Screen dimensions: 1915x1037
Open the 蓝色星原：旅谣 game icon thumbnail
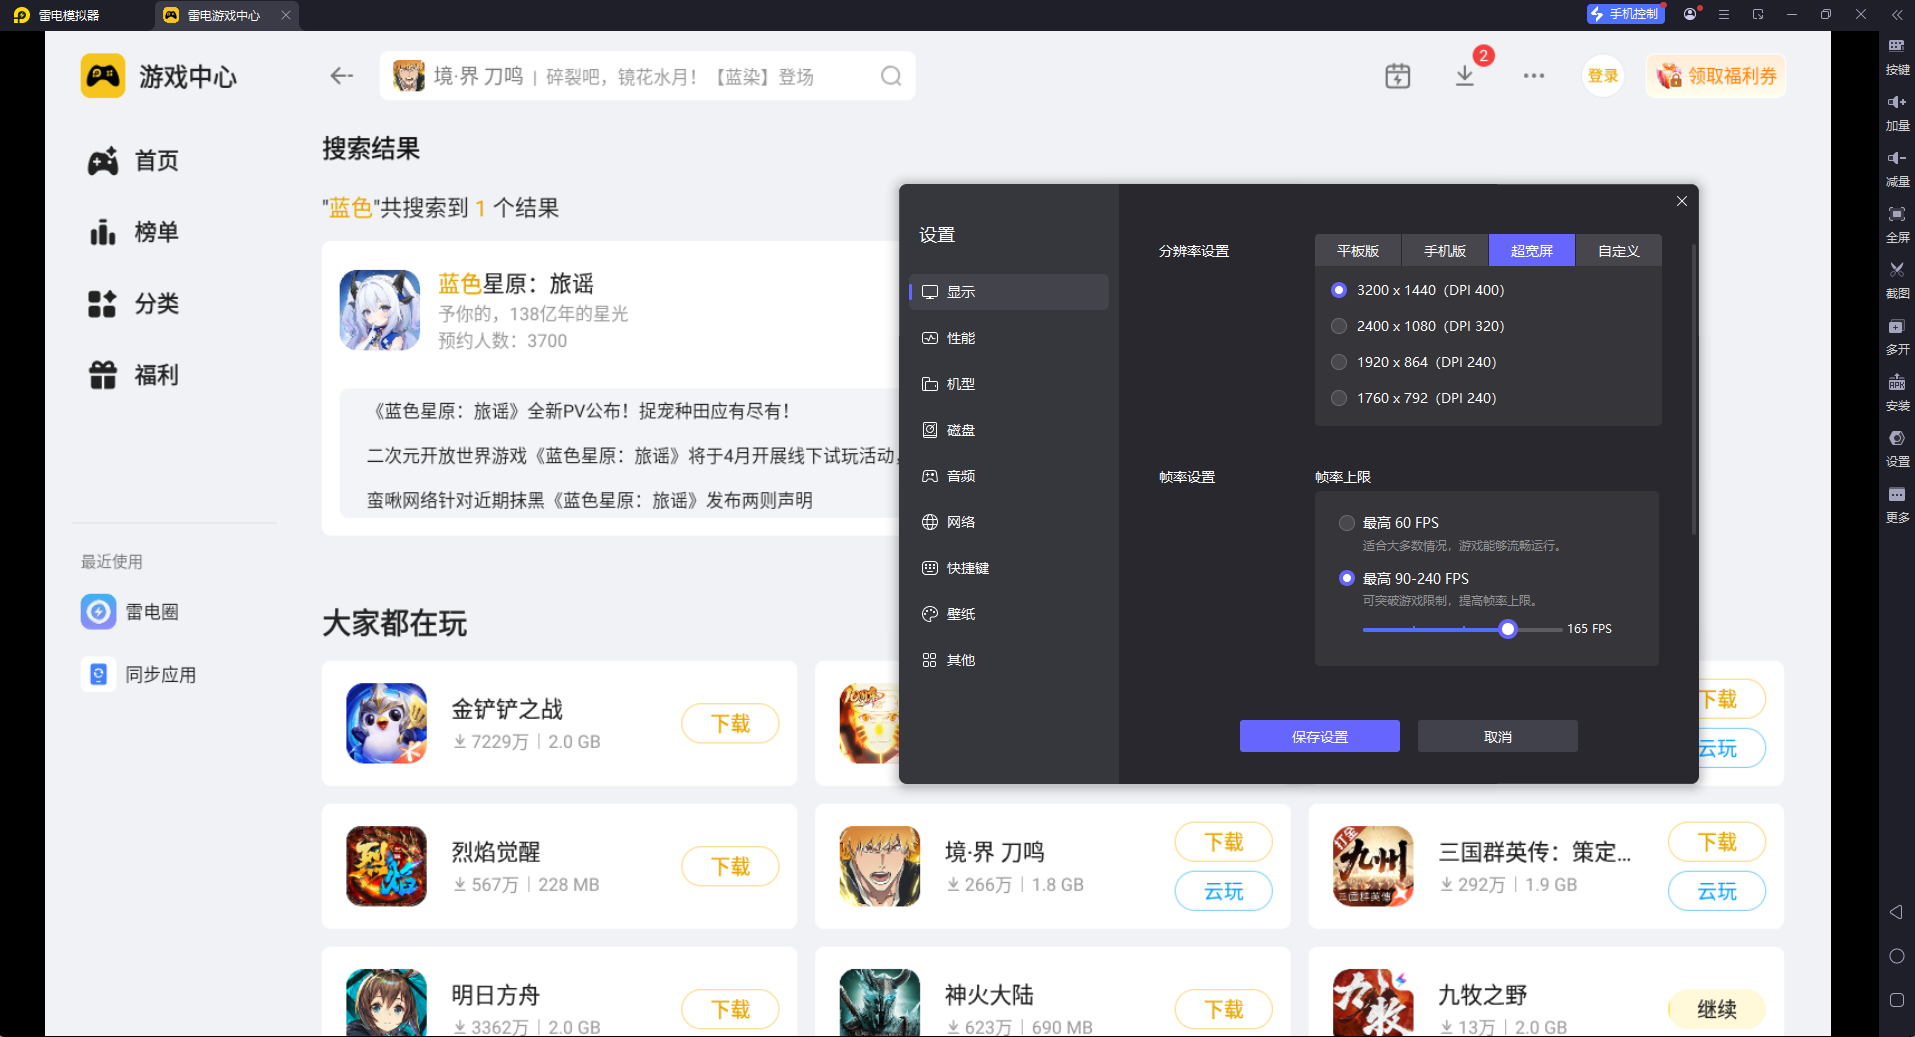(x=380, y=310)
